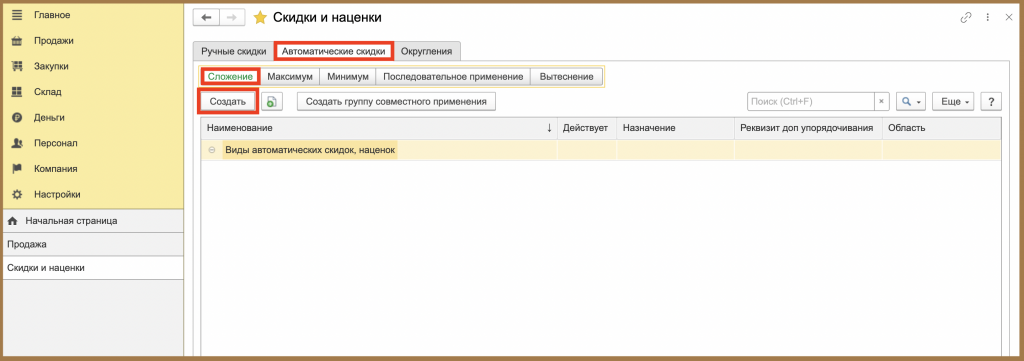Open the Настройки section

57,194
